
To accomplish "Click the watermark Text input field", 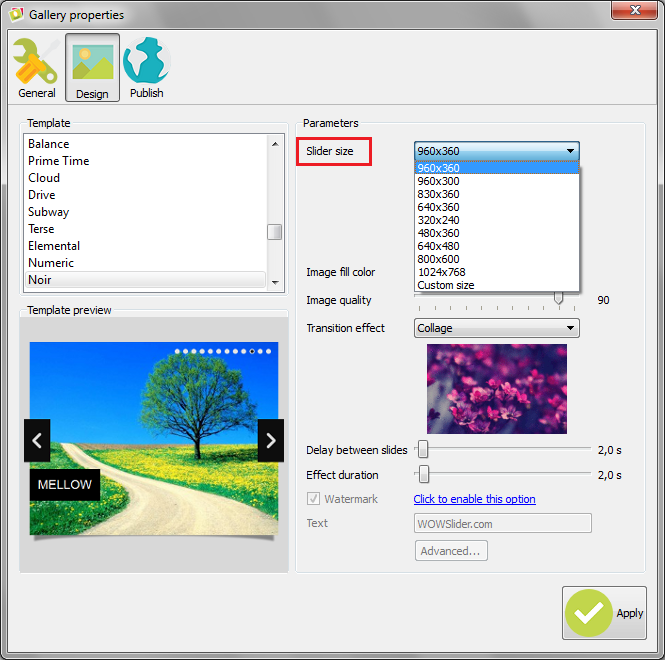I will tap(503, 523).
